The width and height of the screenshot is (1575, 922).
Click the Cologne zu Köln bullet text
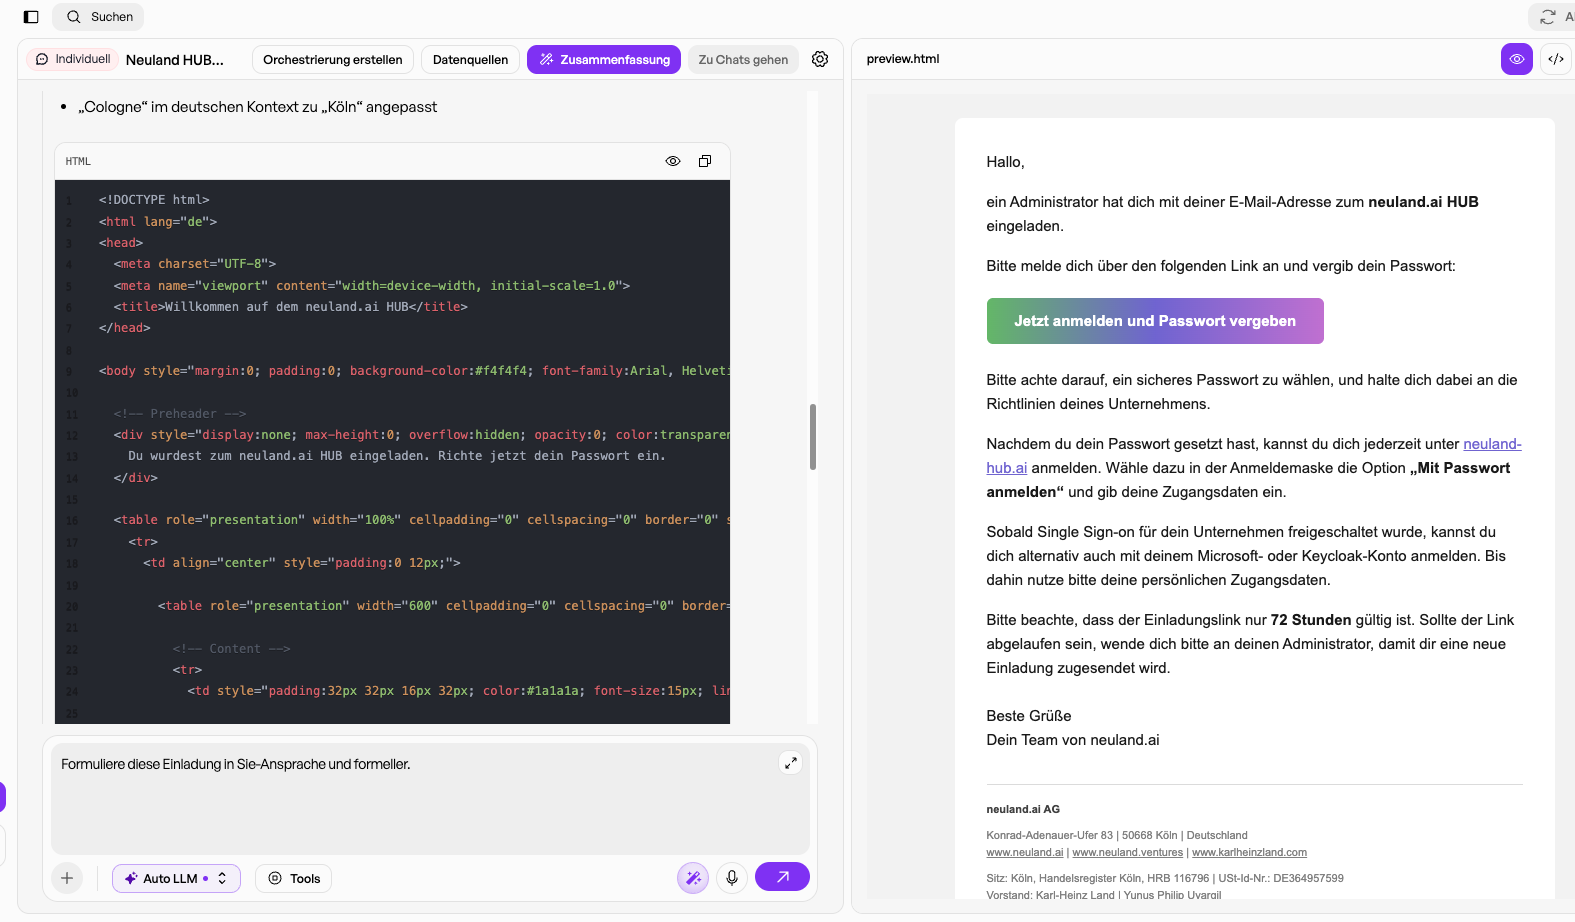coord(258,107)
